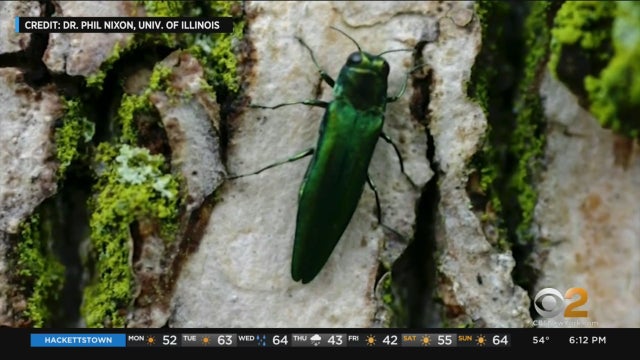Click the WED day label
This screenshot has height=360, width=640.
point(246,338)
